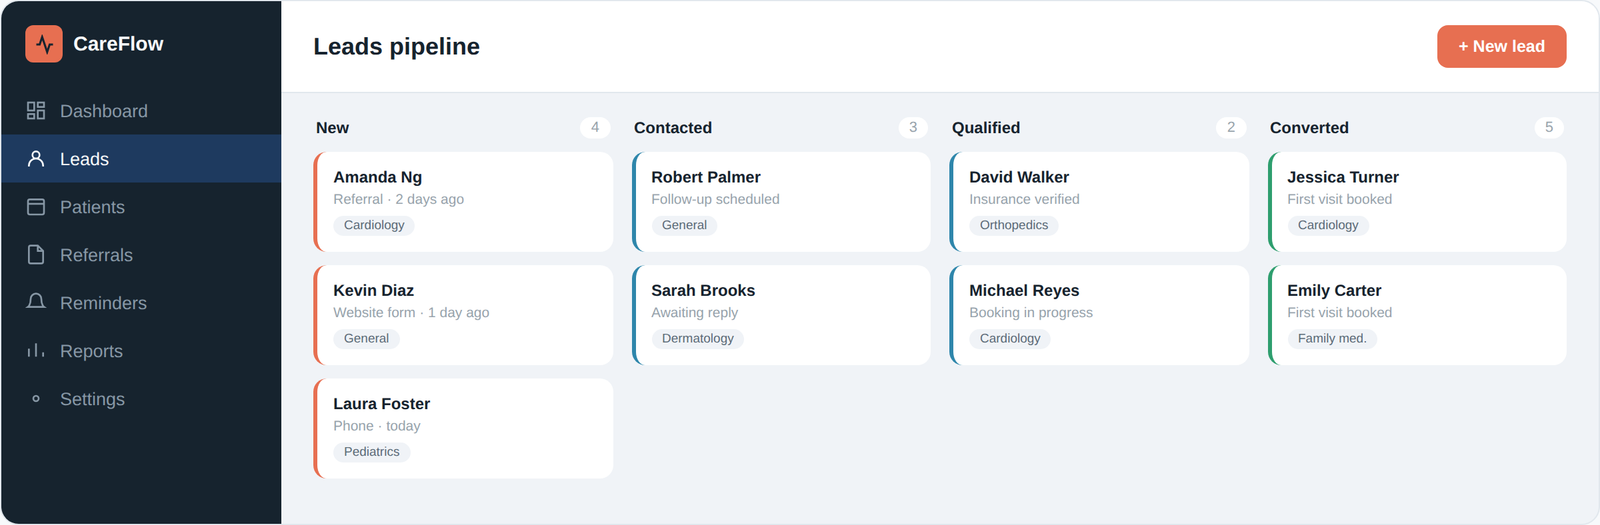Open Dashboard via its grid icon
Viewport: 1600px width, 525px height.
(x=36, y=111)
